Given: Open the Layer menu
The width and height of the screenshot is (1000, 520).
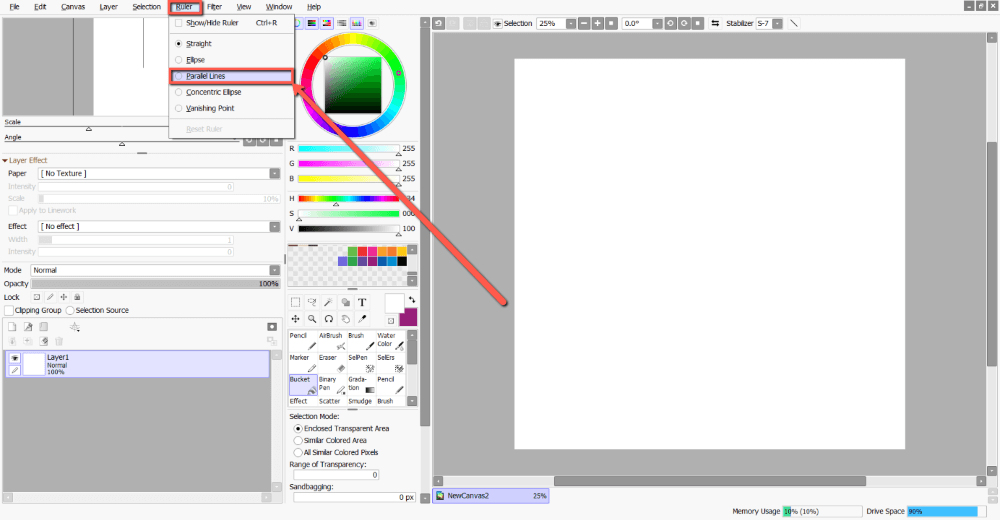Looking at the screenshot, I should pyautogui.click(x=108, y=6).
